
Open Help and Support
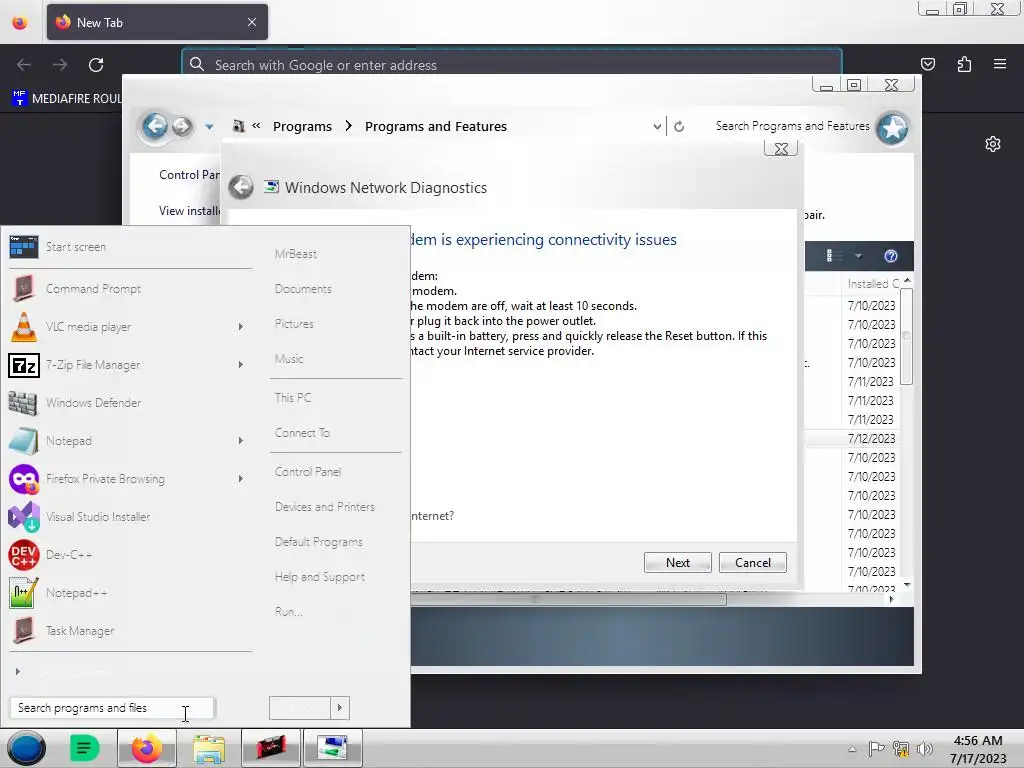[x=319, y=577]
